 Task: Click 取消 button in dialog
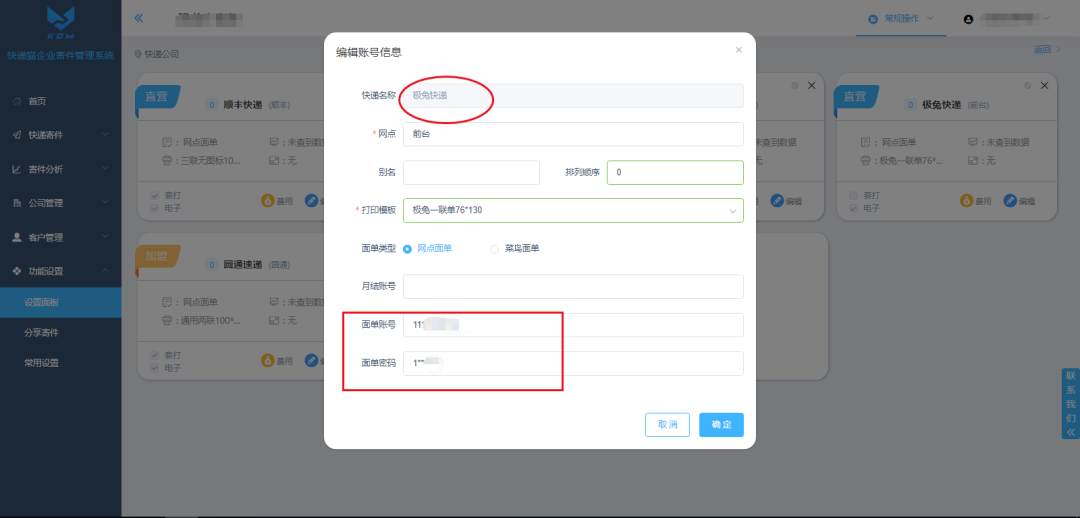[667, 425]
